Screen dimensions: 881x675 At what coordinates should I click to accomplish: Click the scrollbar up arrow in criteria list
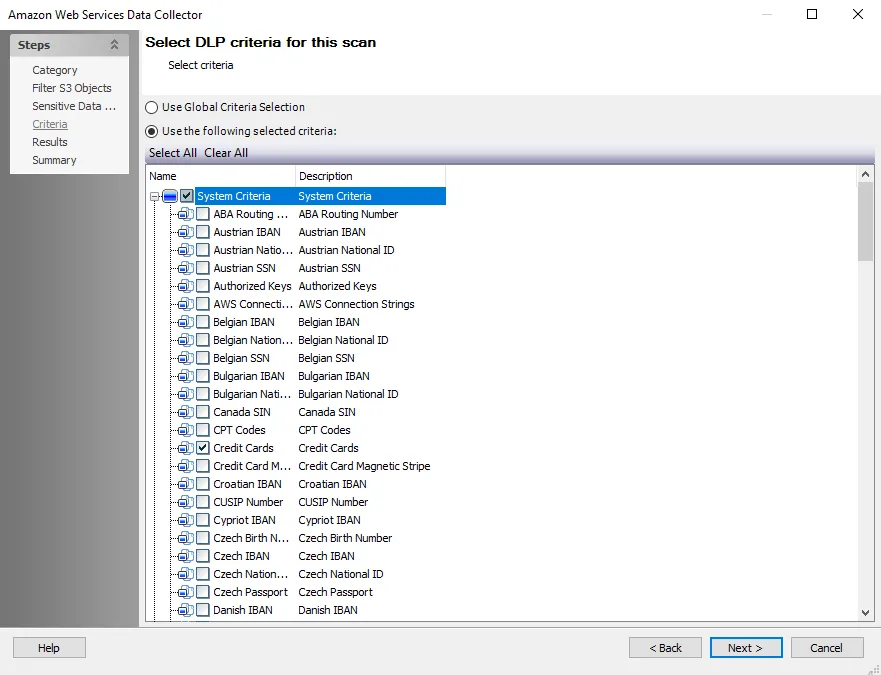click(865, 174)
